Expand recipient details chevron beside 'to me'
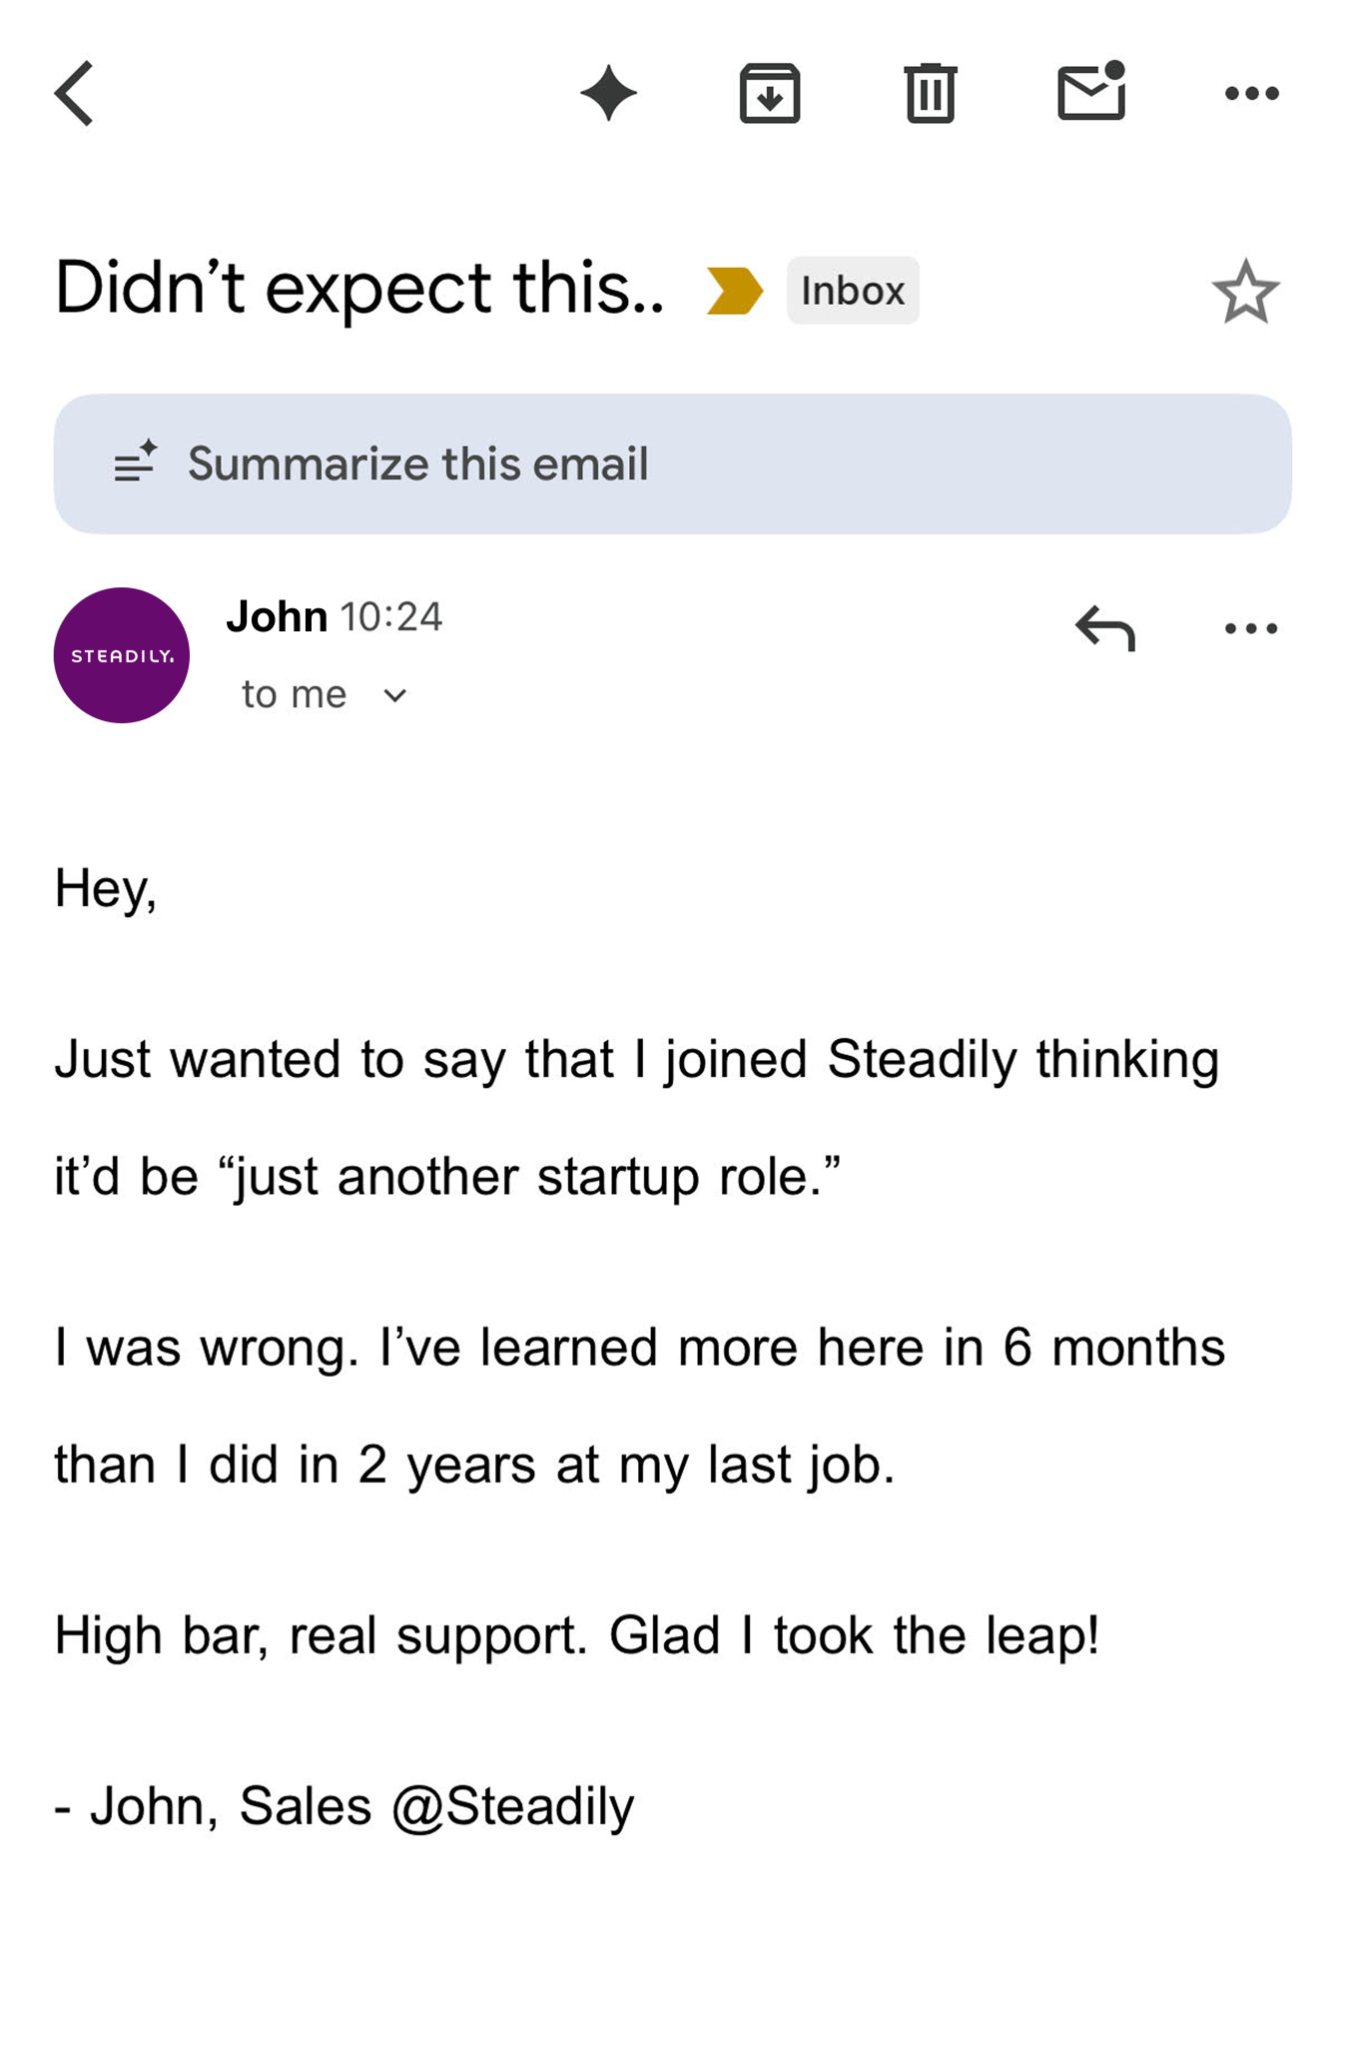 (x=395, y=695)
